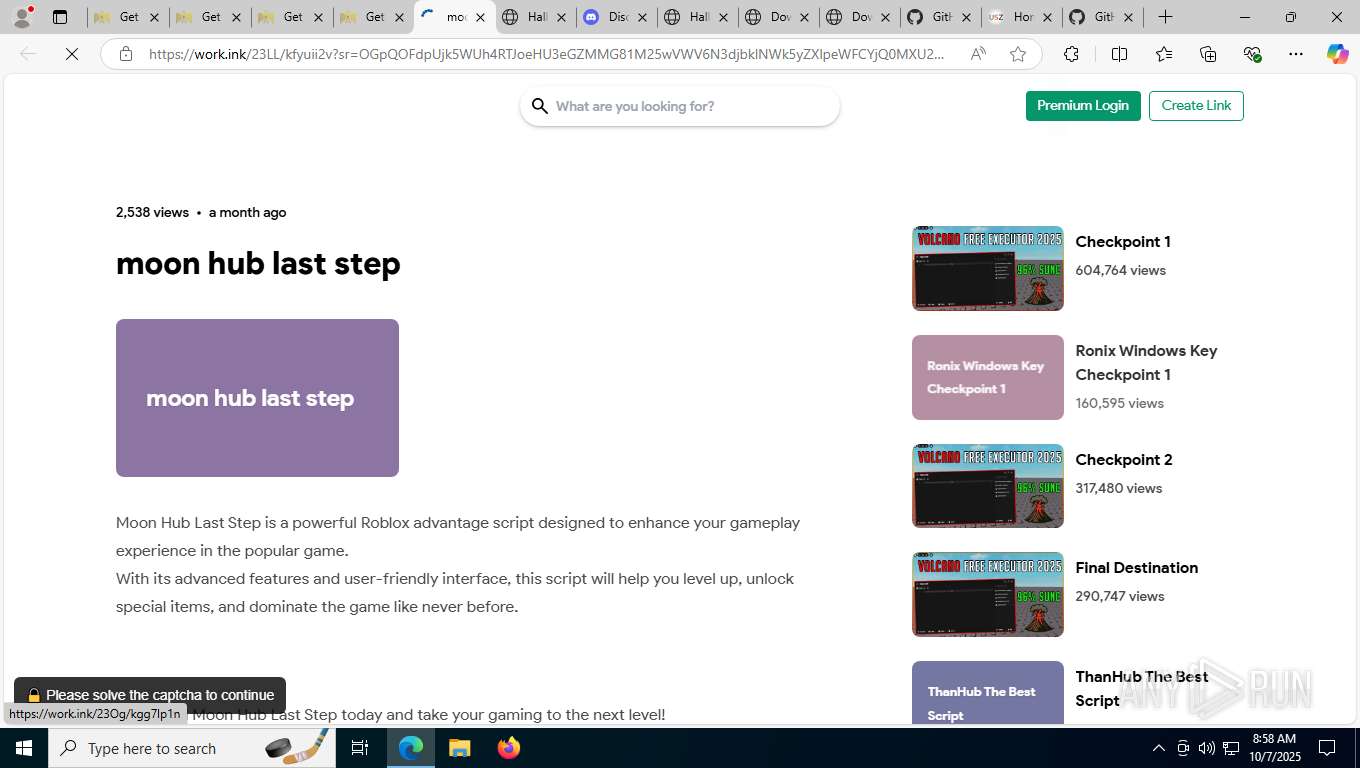Open the tab actions menu icon
This screenshot has height=768, width=1360.
[60, 17]
